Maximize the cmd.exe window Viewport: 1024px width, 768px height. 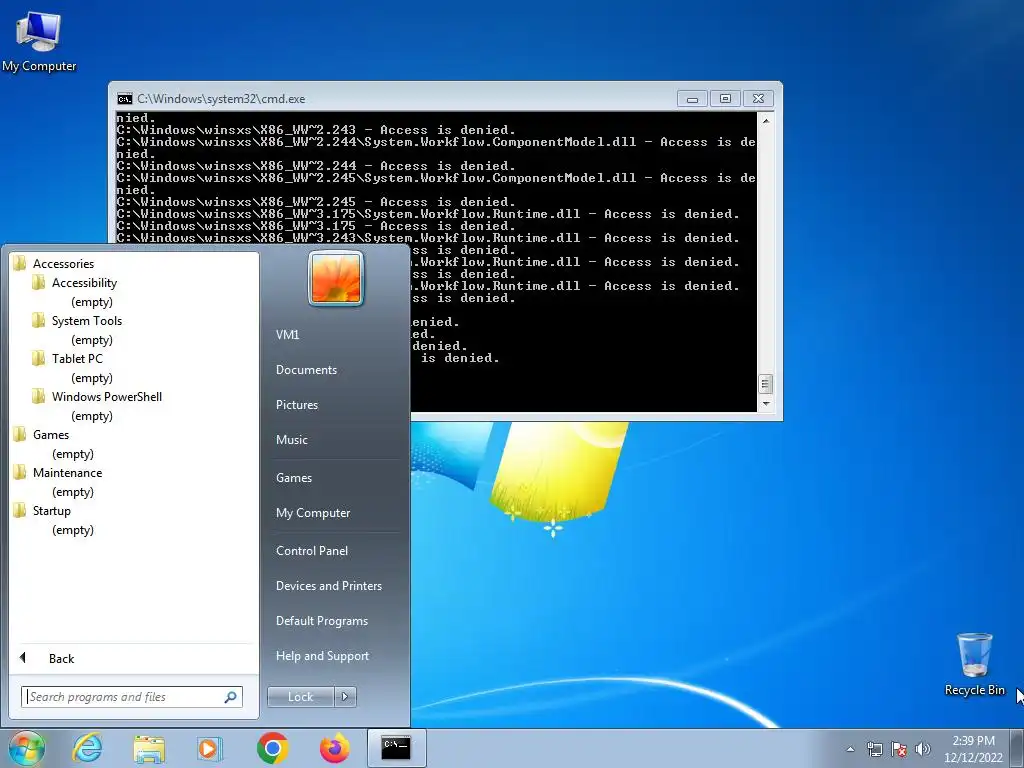(x=725, y=99)
